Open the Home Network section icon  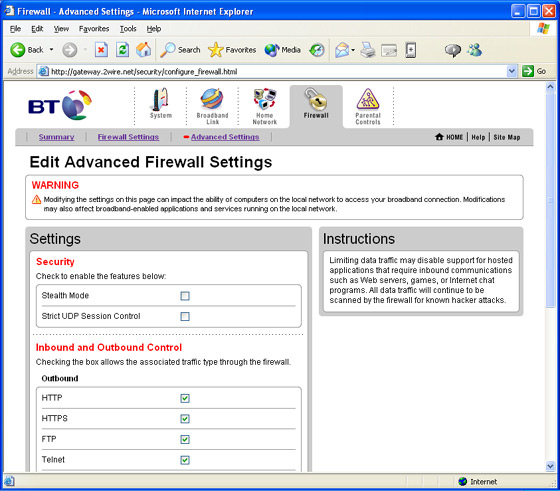point(265,106)
